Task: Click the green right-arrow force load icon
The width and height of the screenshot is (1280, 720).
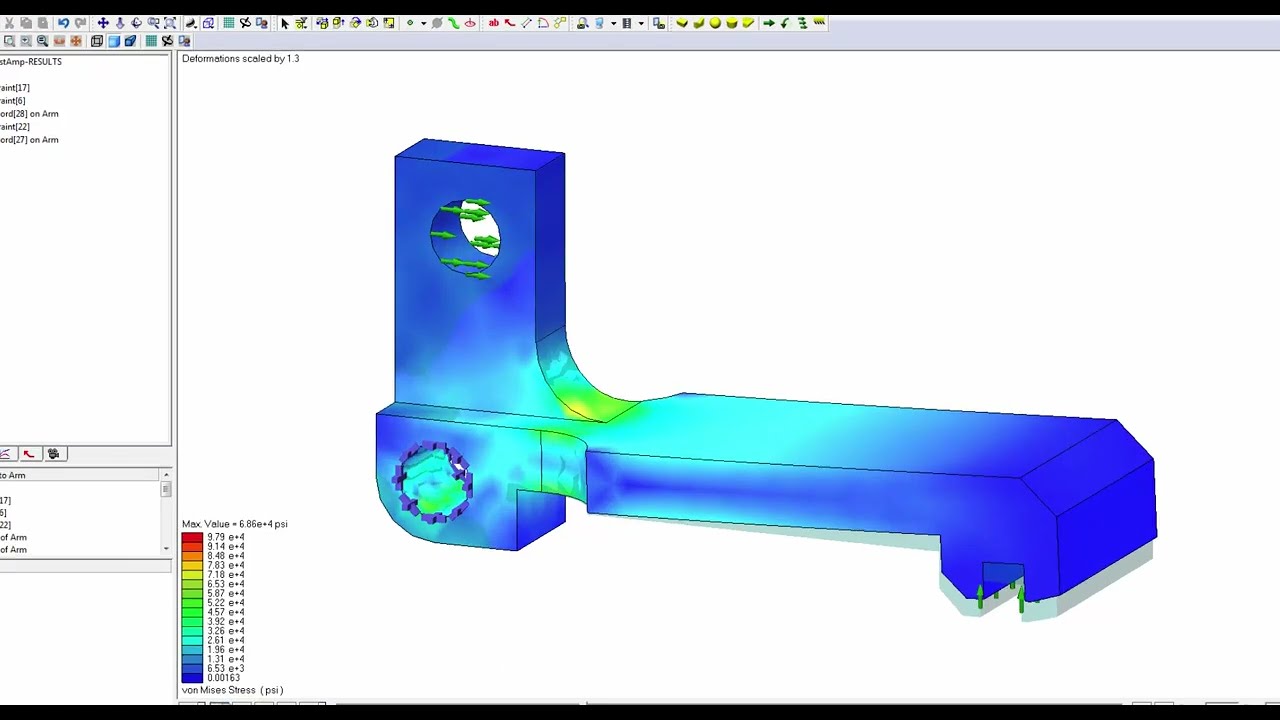Action: [x=769, y=23]
